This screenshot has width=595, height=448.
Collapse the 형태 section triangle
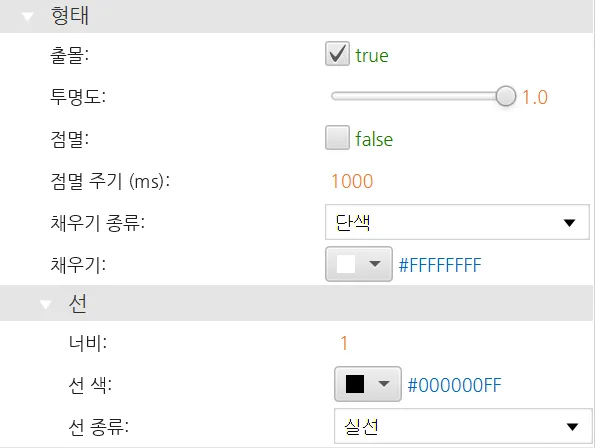pos(27,17)
